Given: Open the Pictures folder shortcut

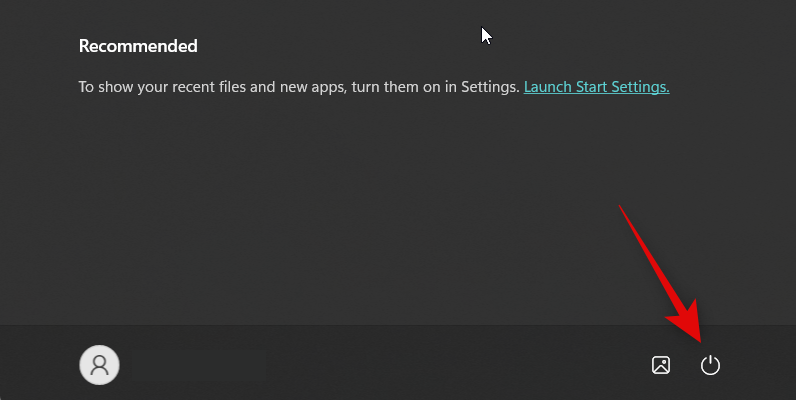Looking at the screenshot, I should click(661, 365).
